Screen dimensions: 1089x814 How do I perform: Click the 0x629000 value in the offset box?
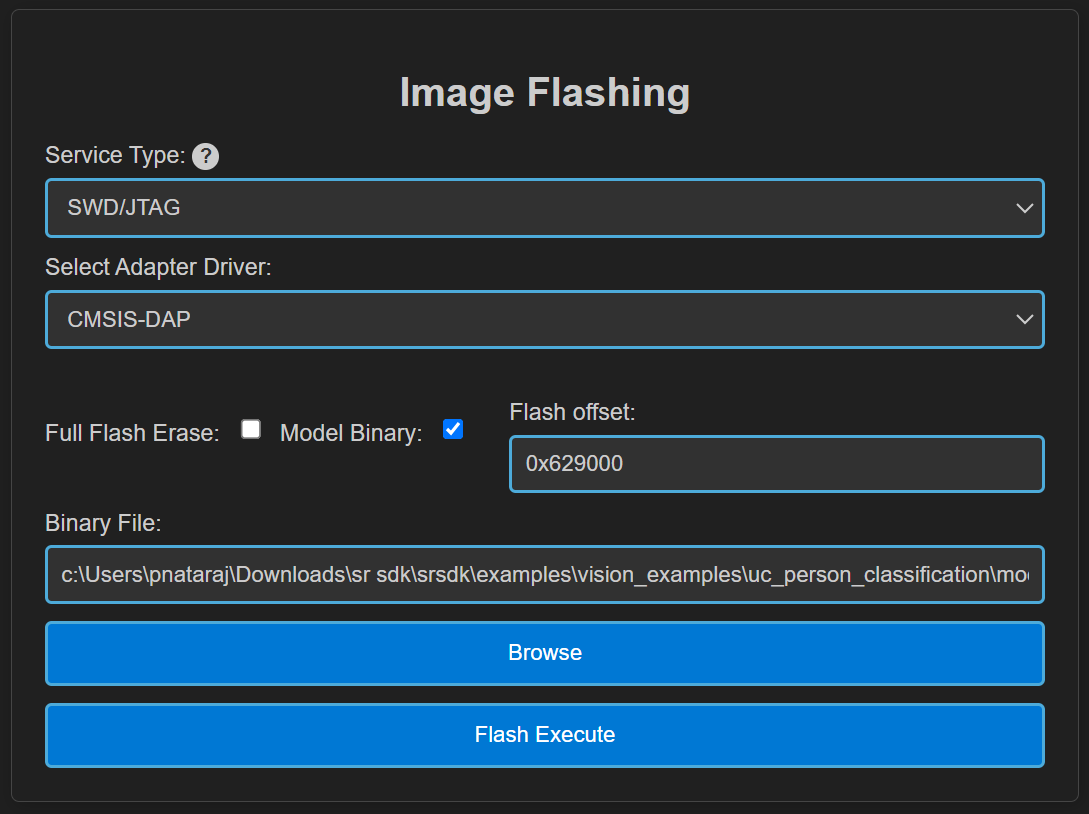point(574,464)
